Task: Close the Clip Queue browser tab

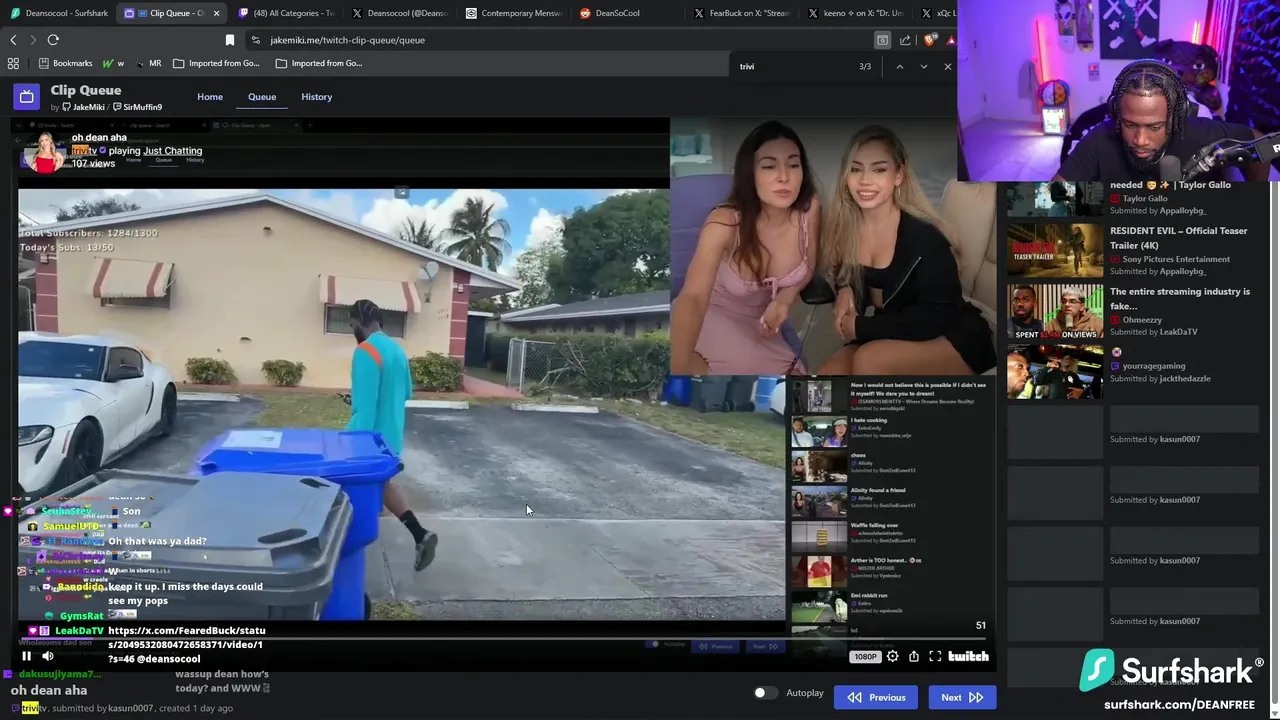Action: (216, 13)
